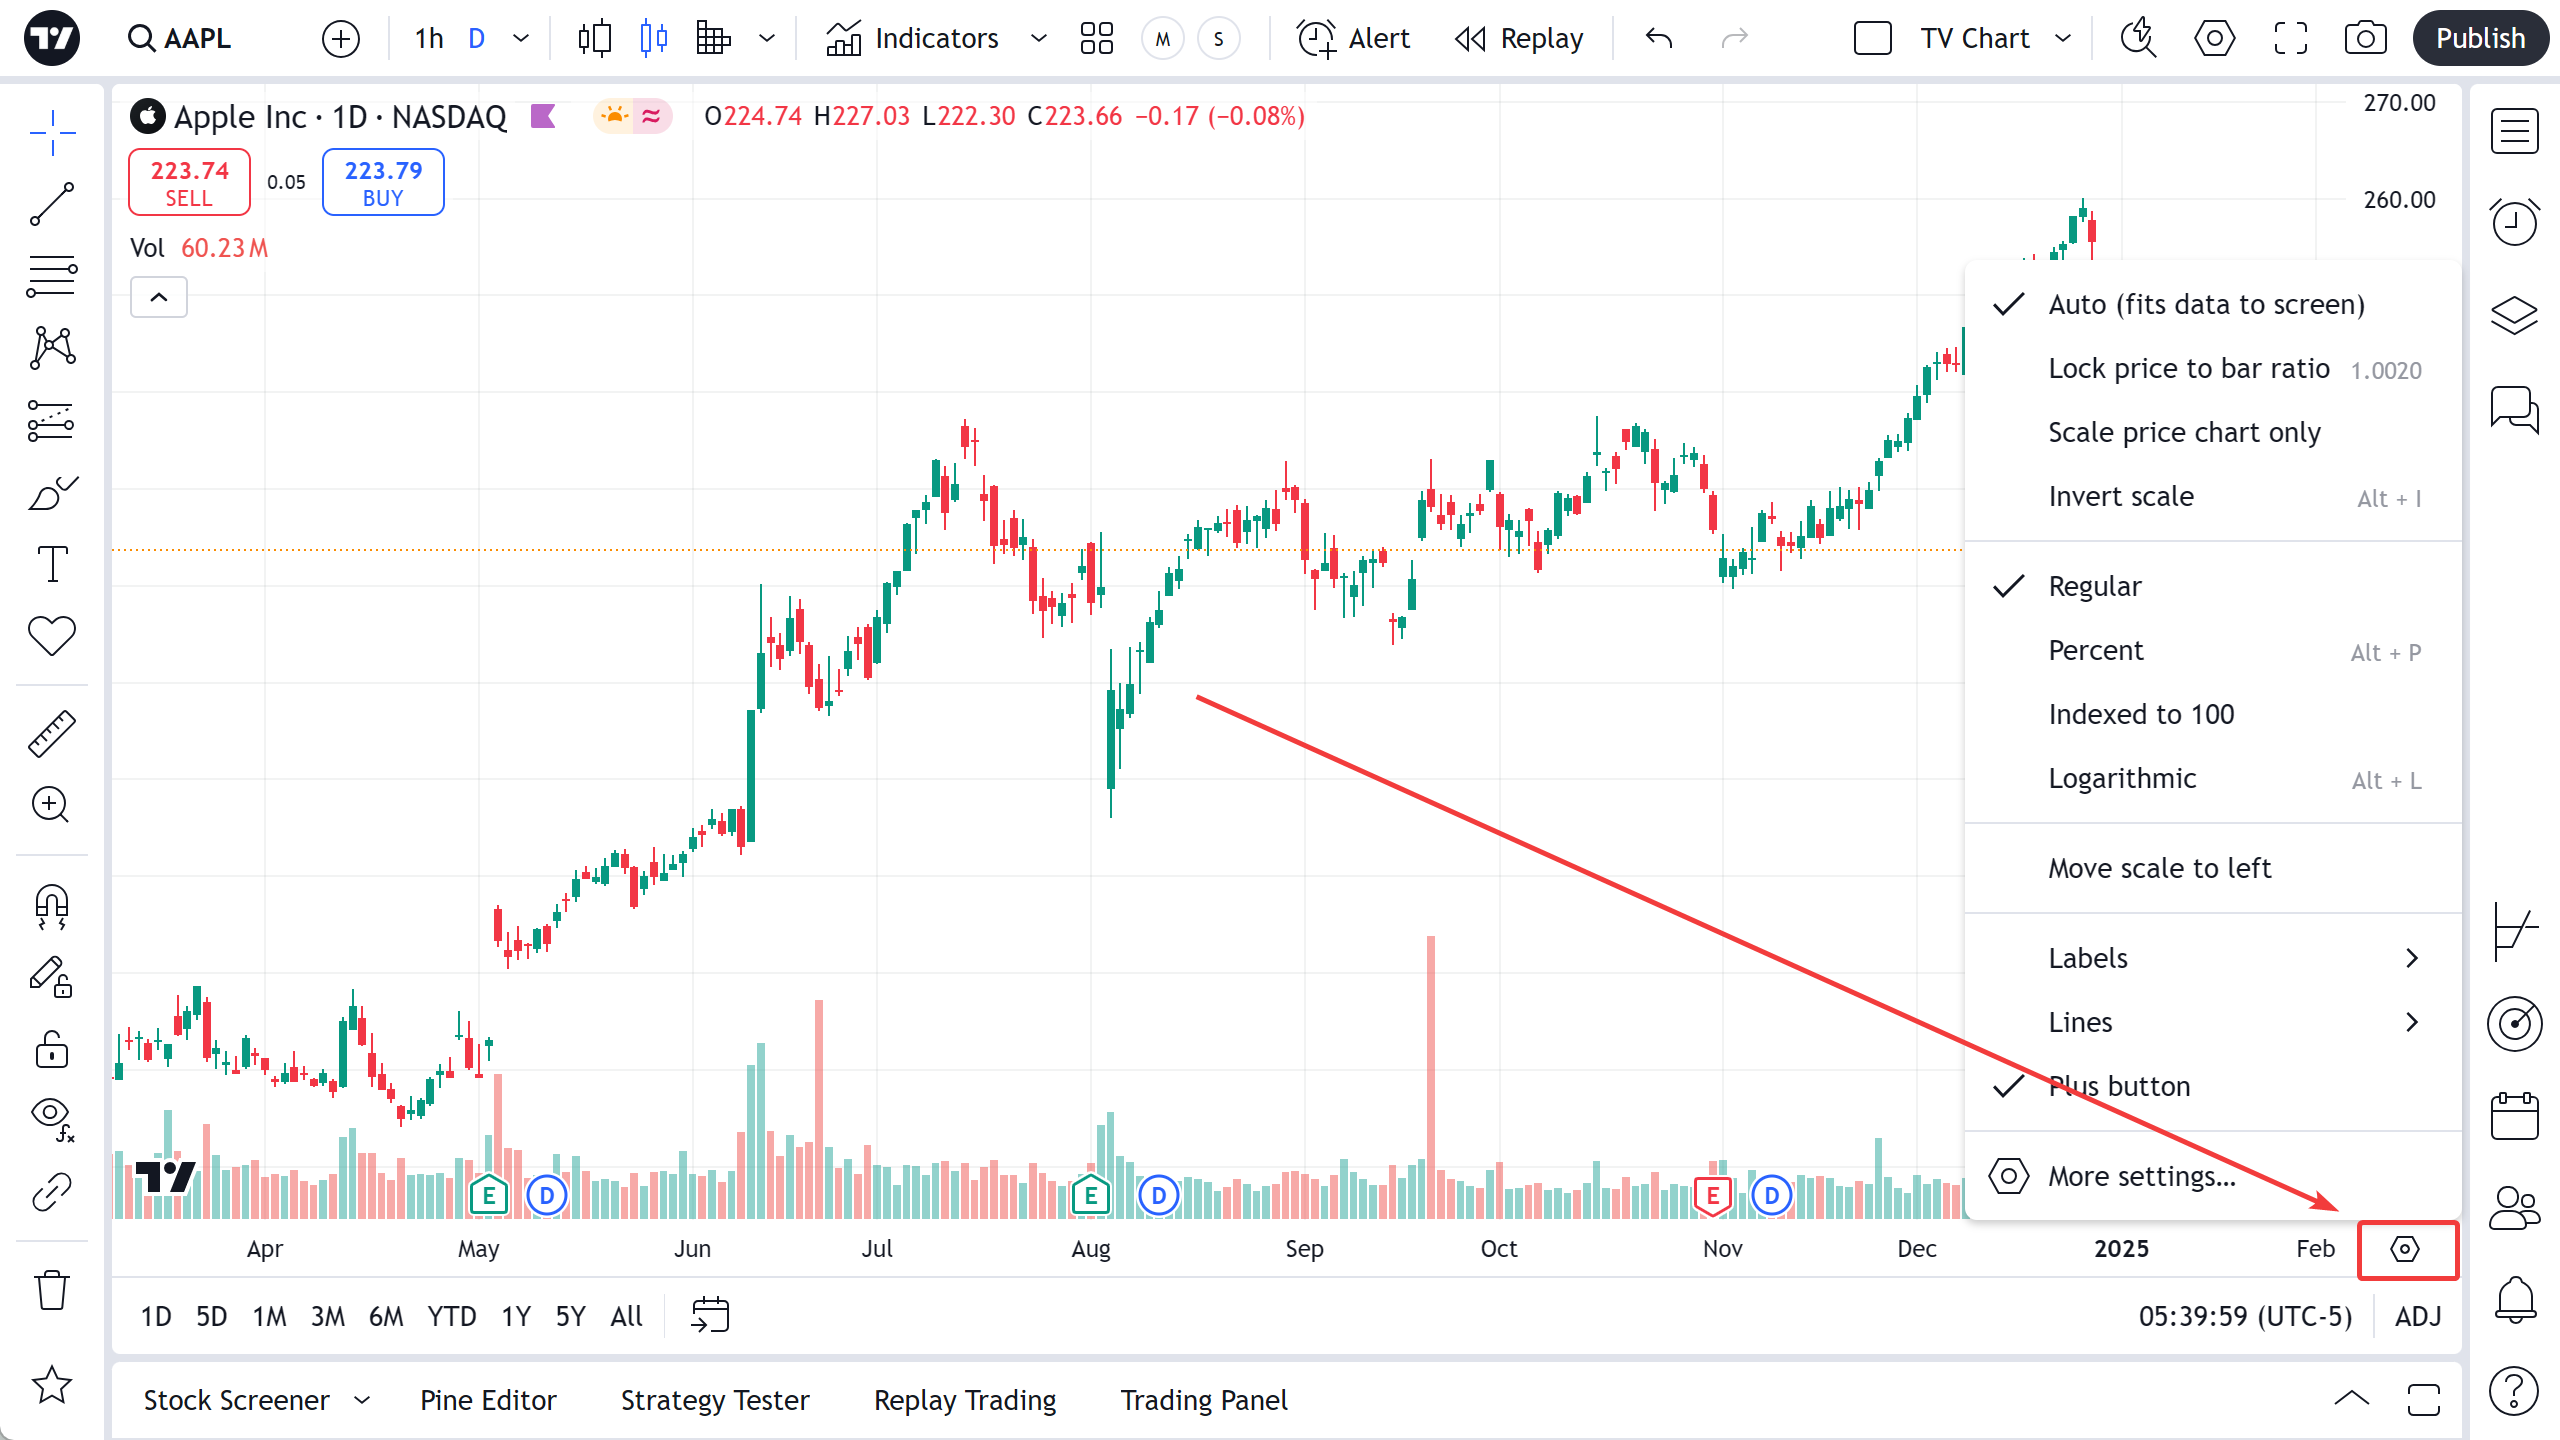This screenshot has height=1440, width=2560.
Task: Activate the magnet mode icon
Action: [x=52, y=906]
